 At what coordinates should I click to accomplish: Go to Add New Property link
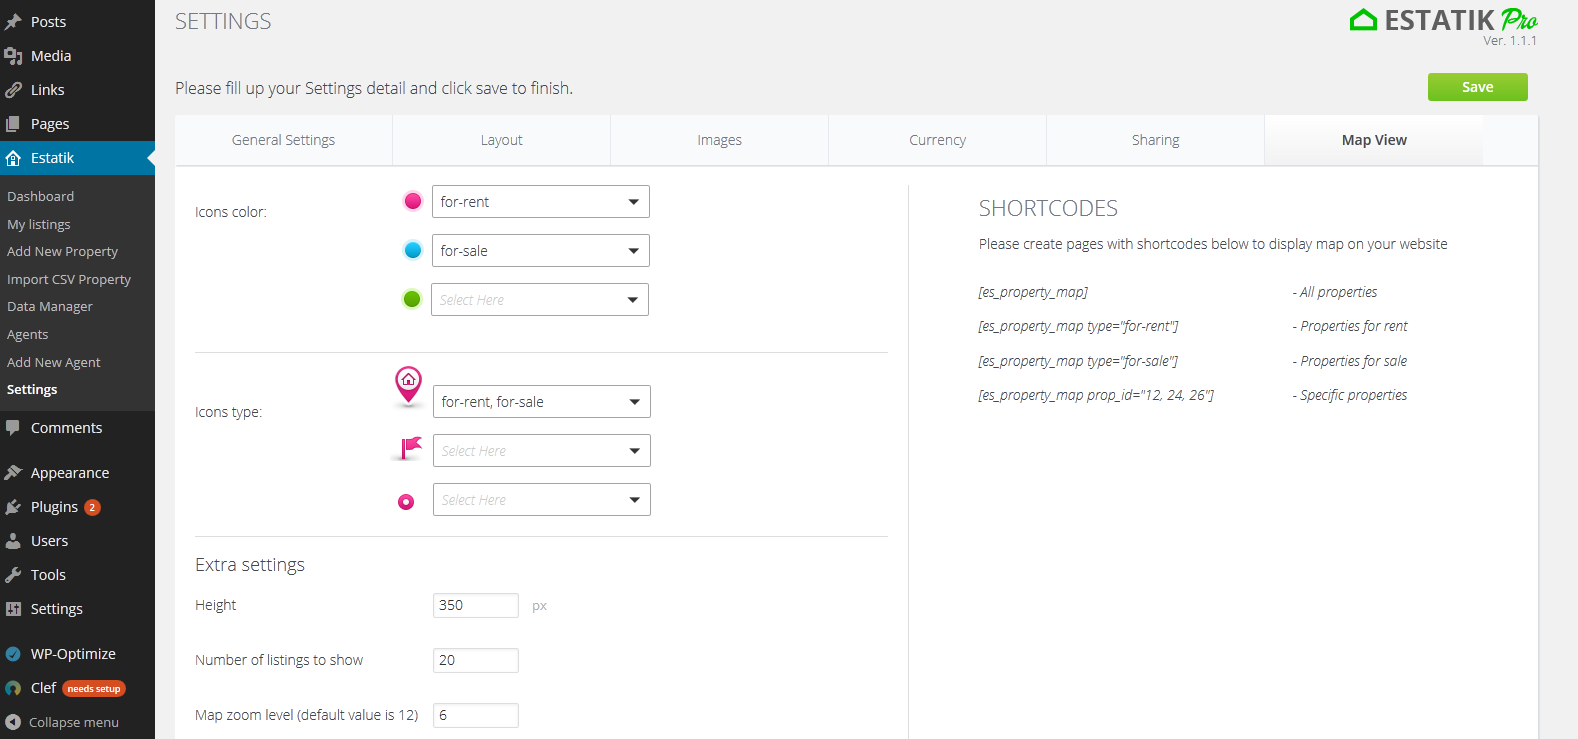pyautogui.click(x=62, y=252)
